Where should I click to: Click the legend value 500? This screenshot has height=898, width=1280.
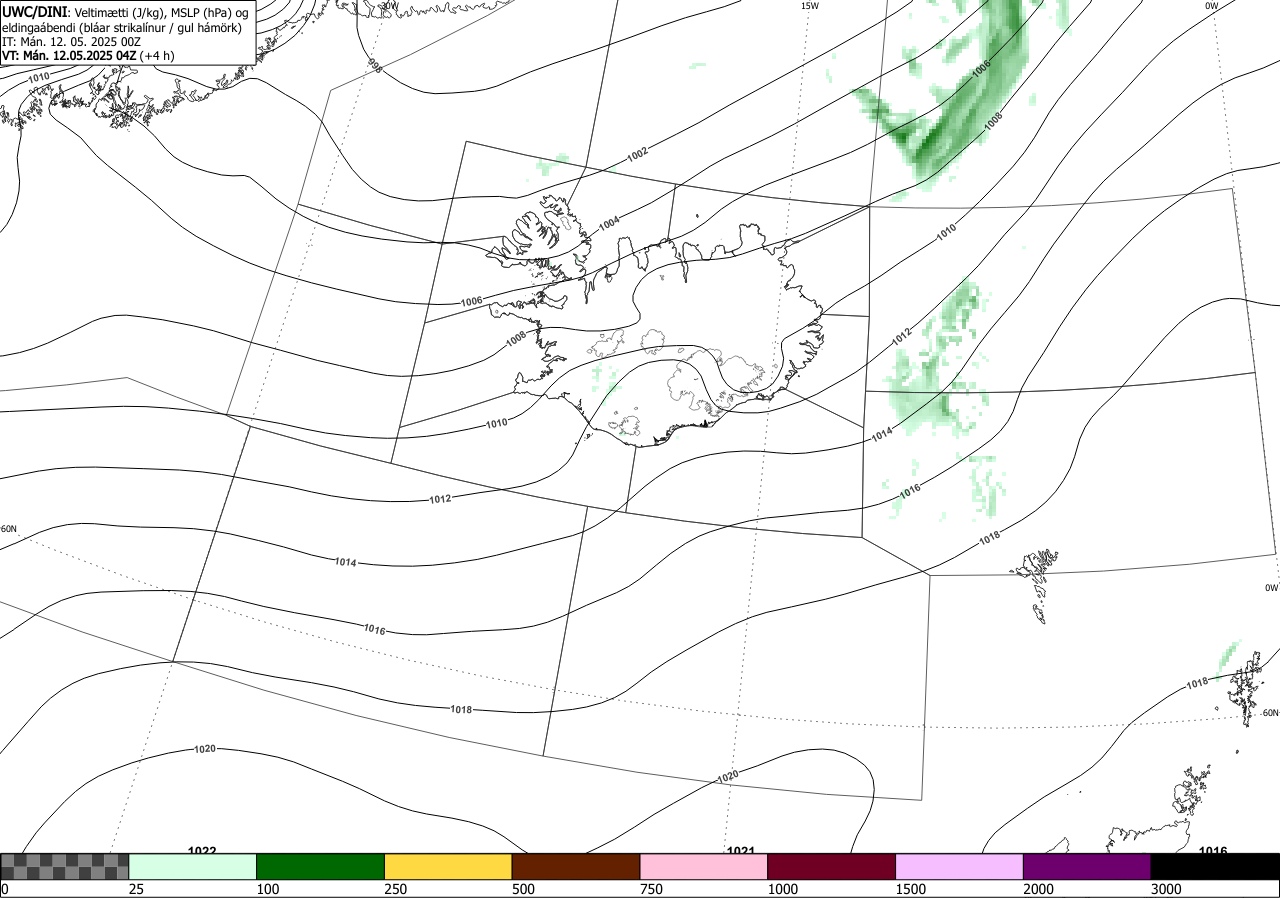(523, 889)
